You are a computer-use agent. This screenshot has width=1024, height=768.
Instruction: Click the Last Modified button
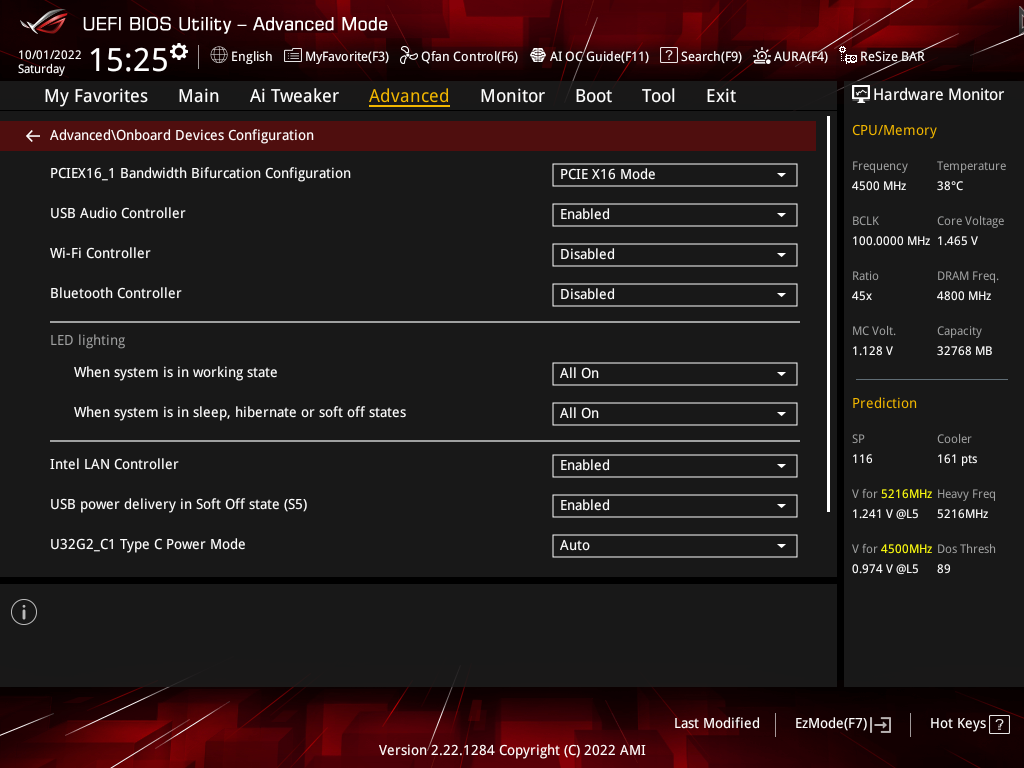pyautogui.click(x=716, y=723)
